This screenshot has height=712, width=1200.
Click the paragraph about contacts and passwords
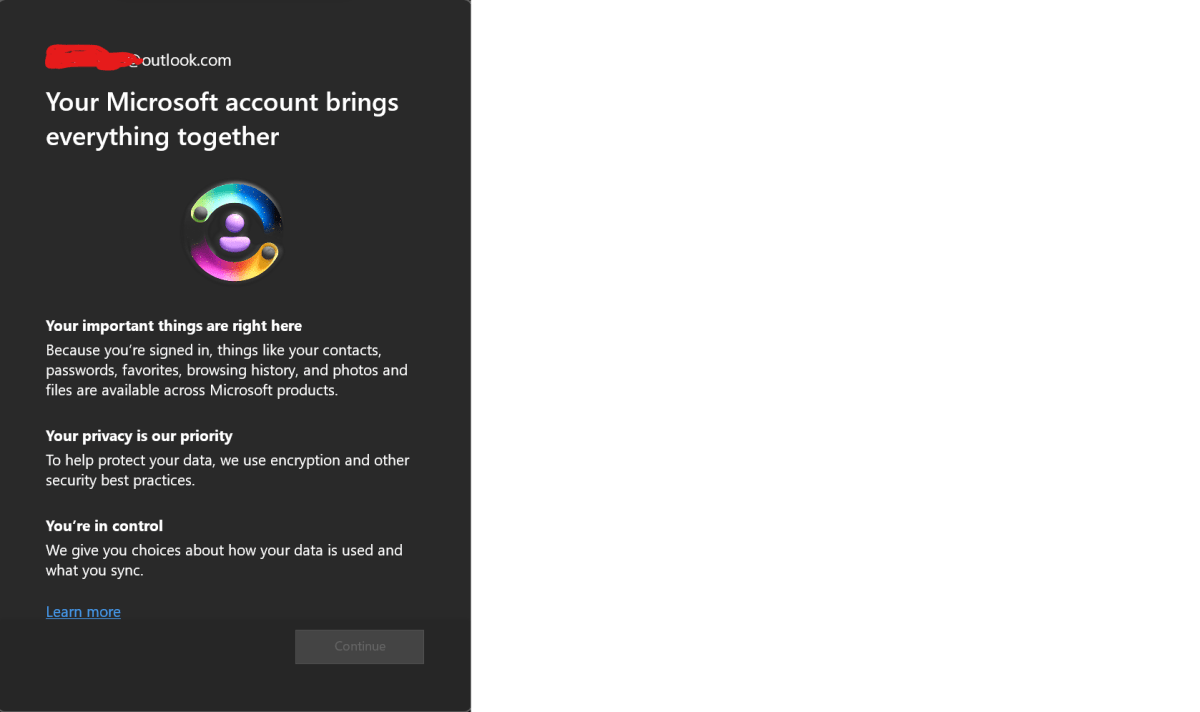click(x=227, y=370)
